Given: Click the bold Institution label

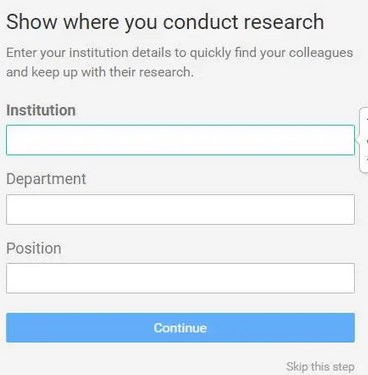Looking at the screenshot, I should click(x=41, y=110).
